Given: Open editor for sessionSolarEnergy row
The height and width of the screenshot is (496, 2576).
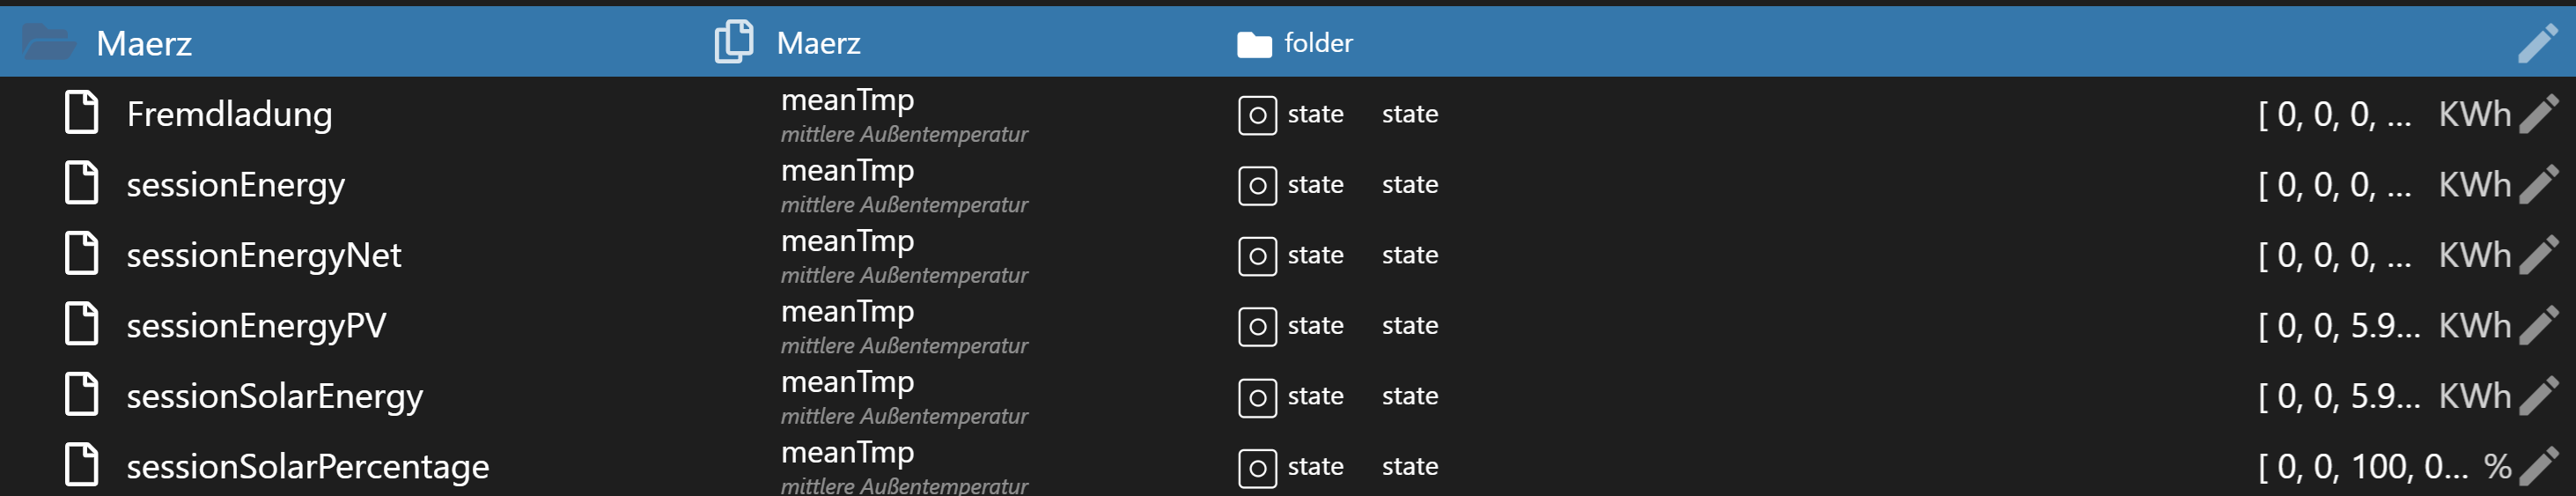Looking at the screenshot, I should coord(2538,396).
